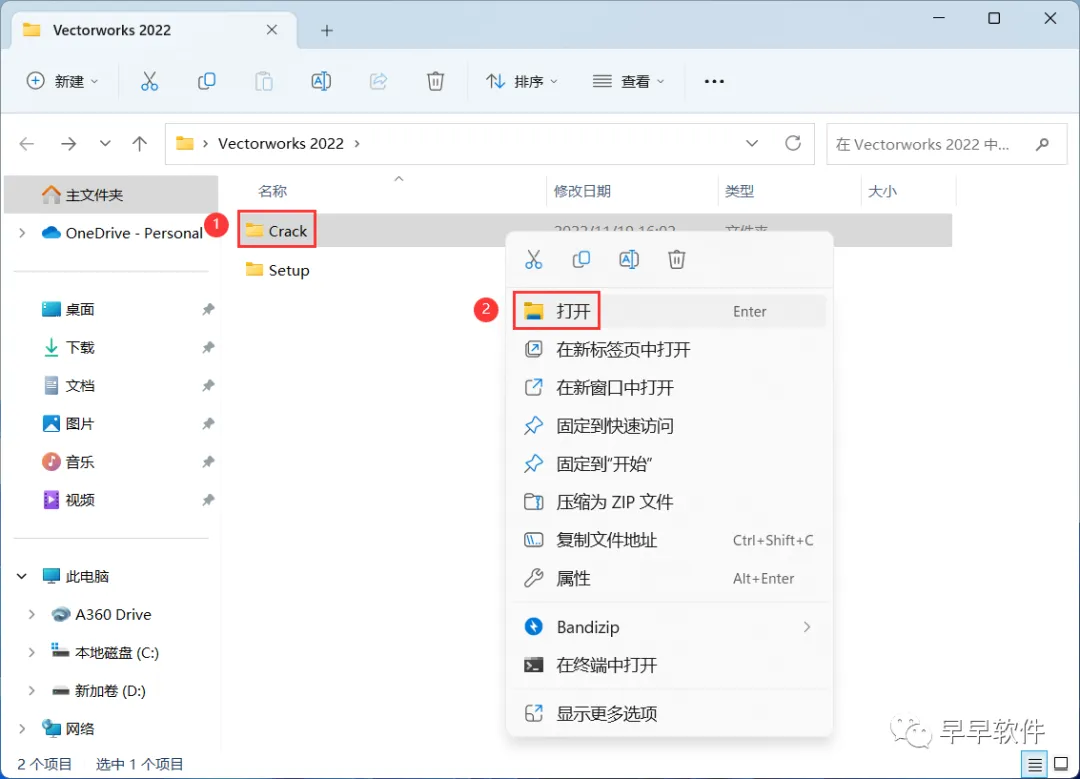1080x779 pixels.
Task: Choose 在新标签页中打开
Action: coord(669,350)
